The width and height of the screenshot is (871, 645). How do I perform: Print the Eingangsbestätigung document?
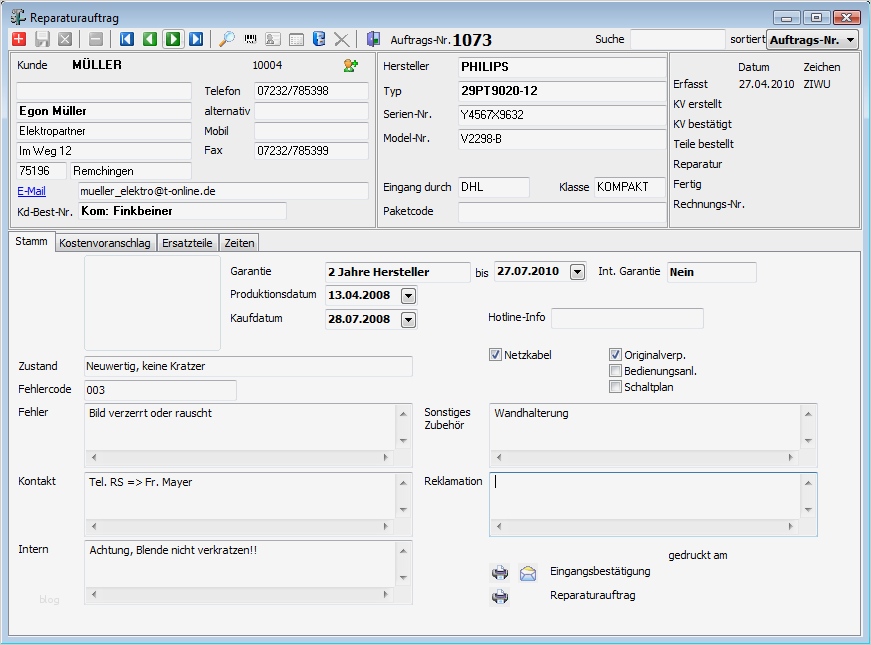(500, 573)
